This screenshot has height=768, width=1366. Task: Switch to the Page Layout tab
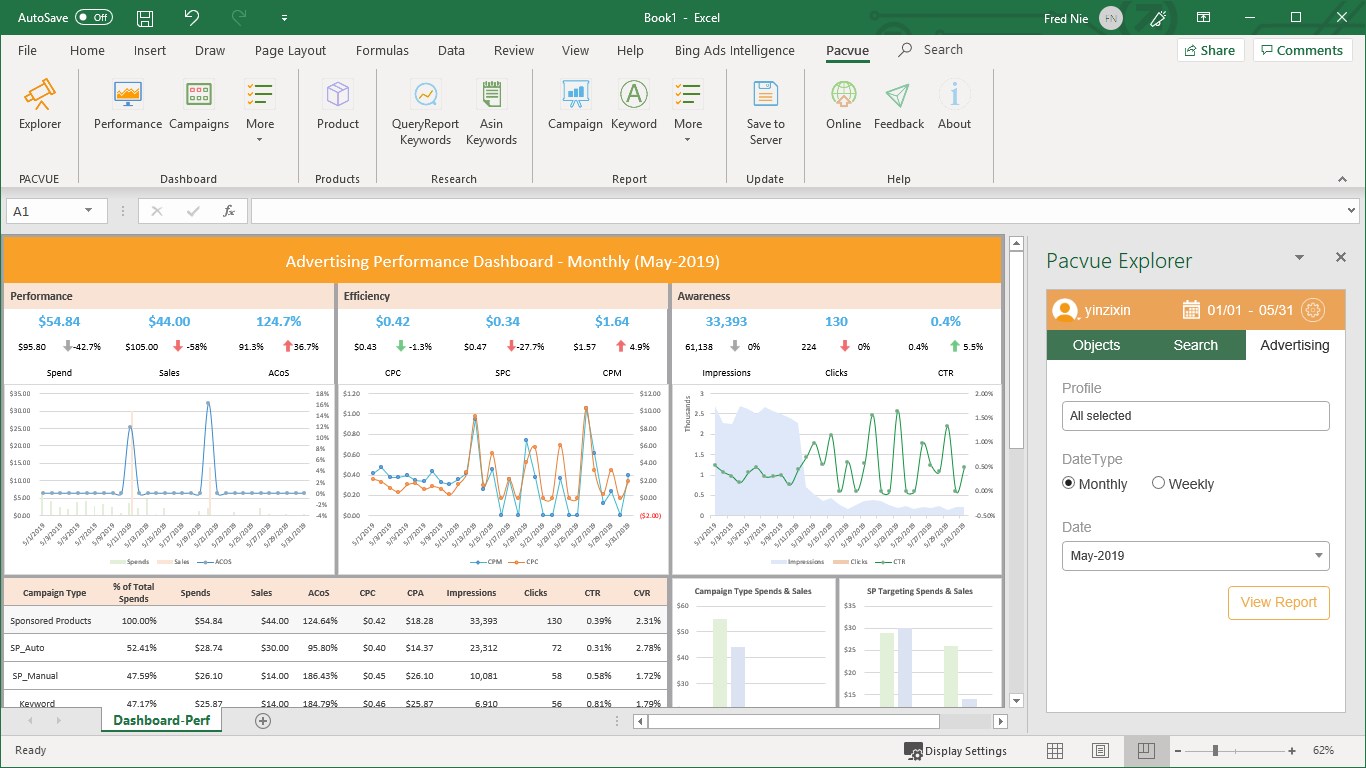pos(290,51)
